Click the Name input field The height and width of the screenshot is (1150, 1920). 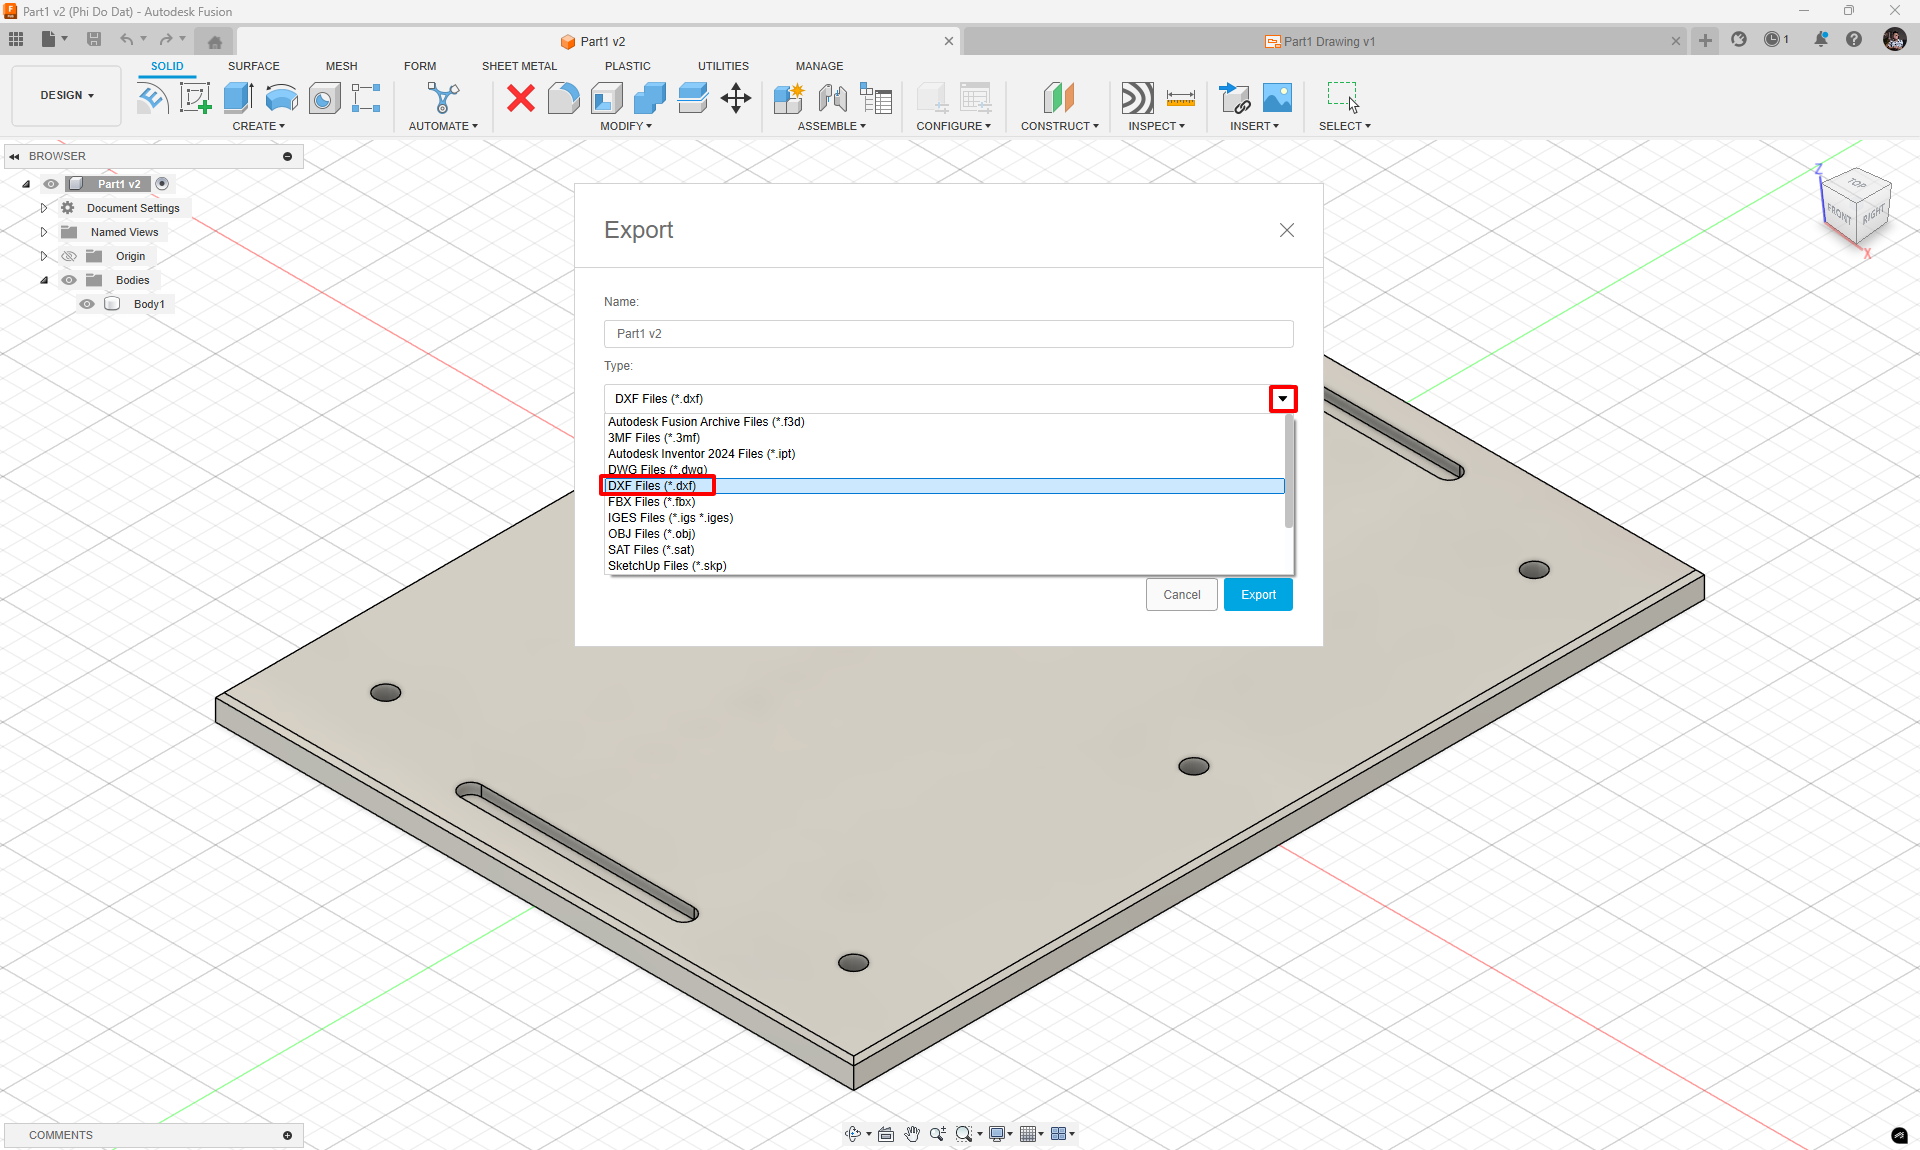(949, 334)
